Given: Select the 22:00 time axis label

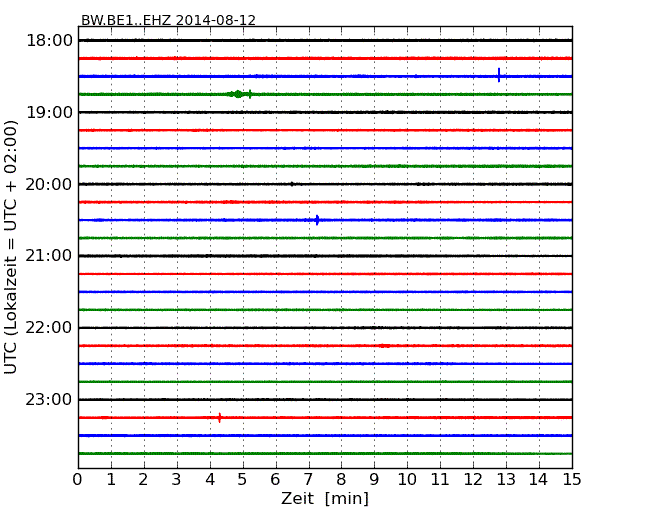Looking at the screenshot, I should [49, 328].
